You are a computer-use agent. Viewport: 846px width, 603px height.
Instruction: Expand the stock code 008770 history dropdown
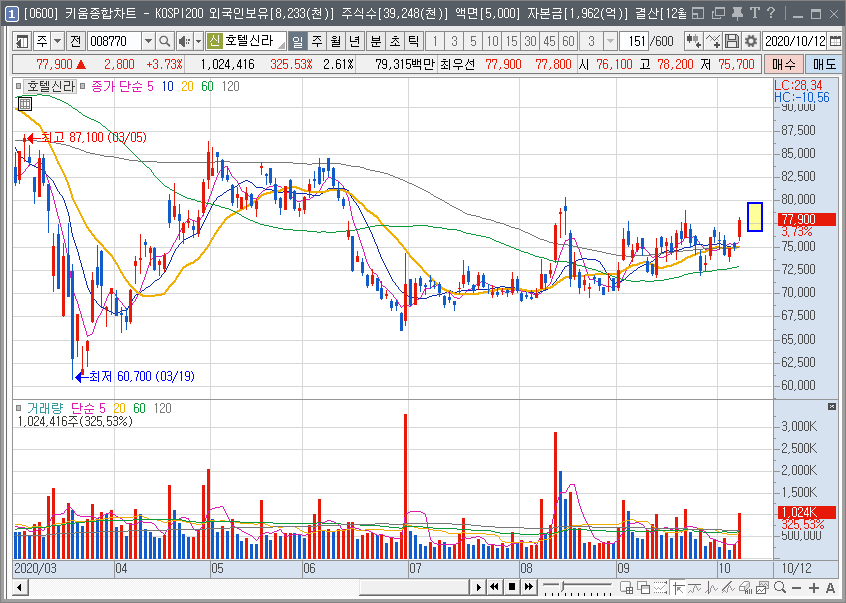coord(148,41)
